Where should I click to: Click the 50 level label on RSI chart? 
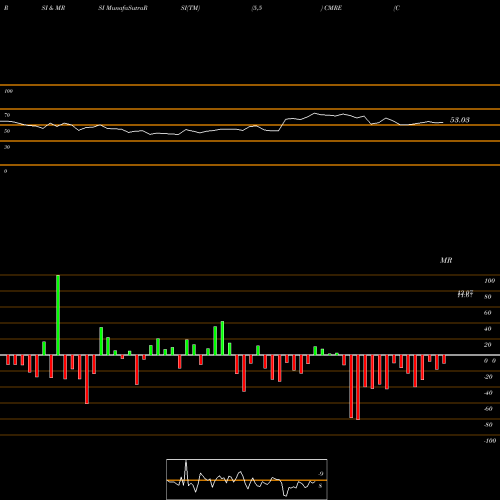tap(7, 131)
